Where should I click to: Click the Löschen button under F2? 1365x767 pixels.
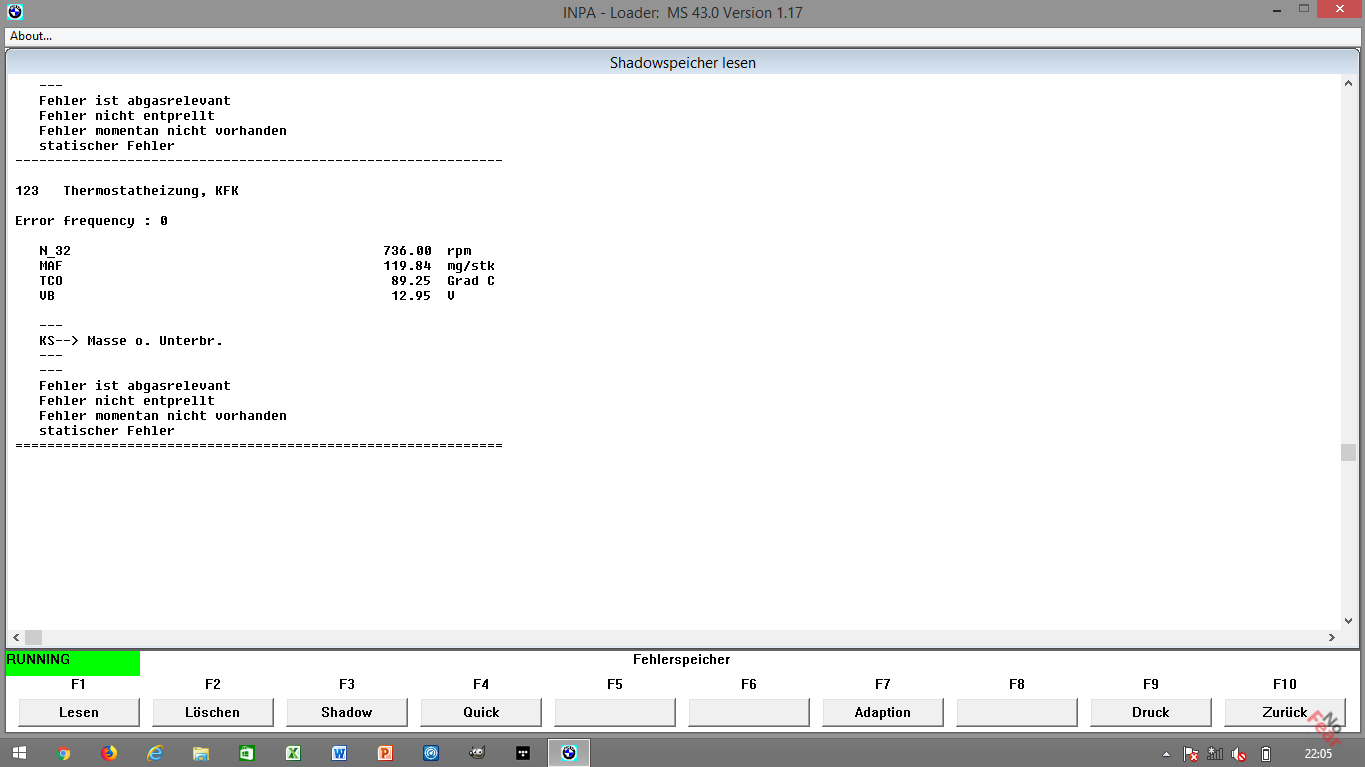pyautogui.click(x=213, y=712)
